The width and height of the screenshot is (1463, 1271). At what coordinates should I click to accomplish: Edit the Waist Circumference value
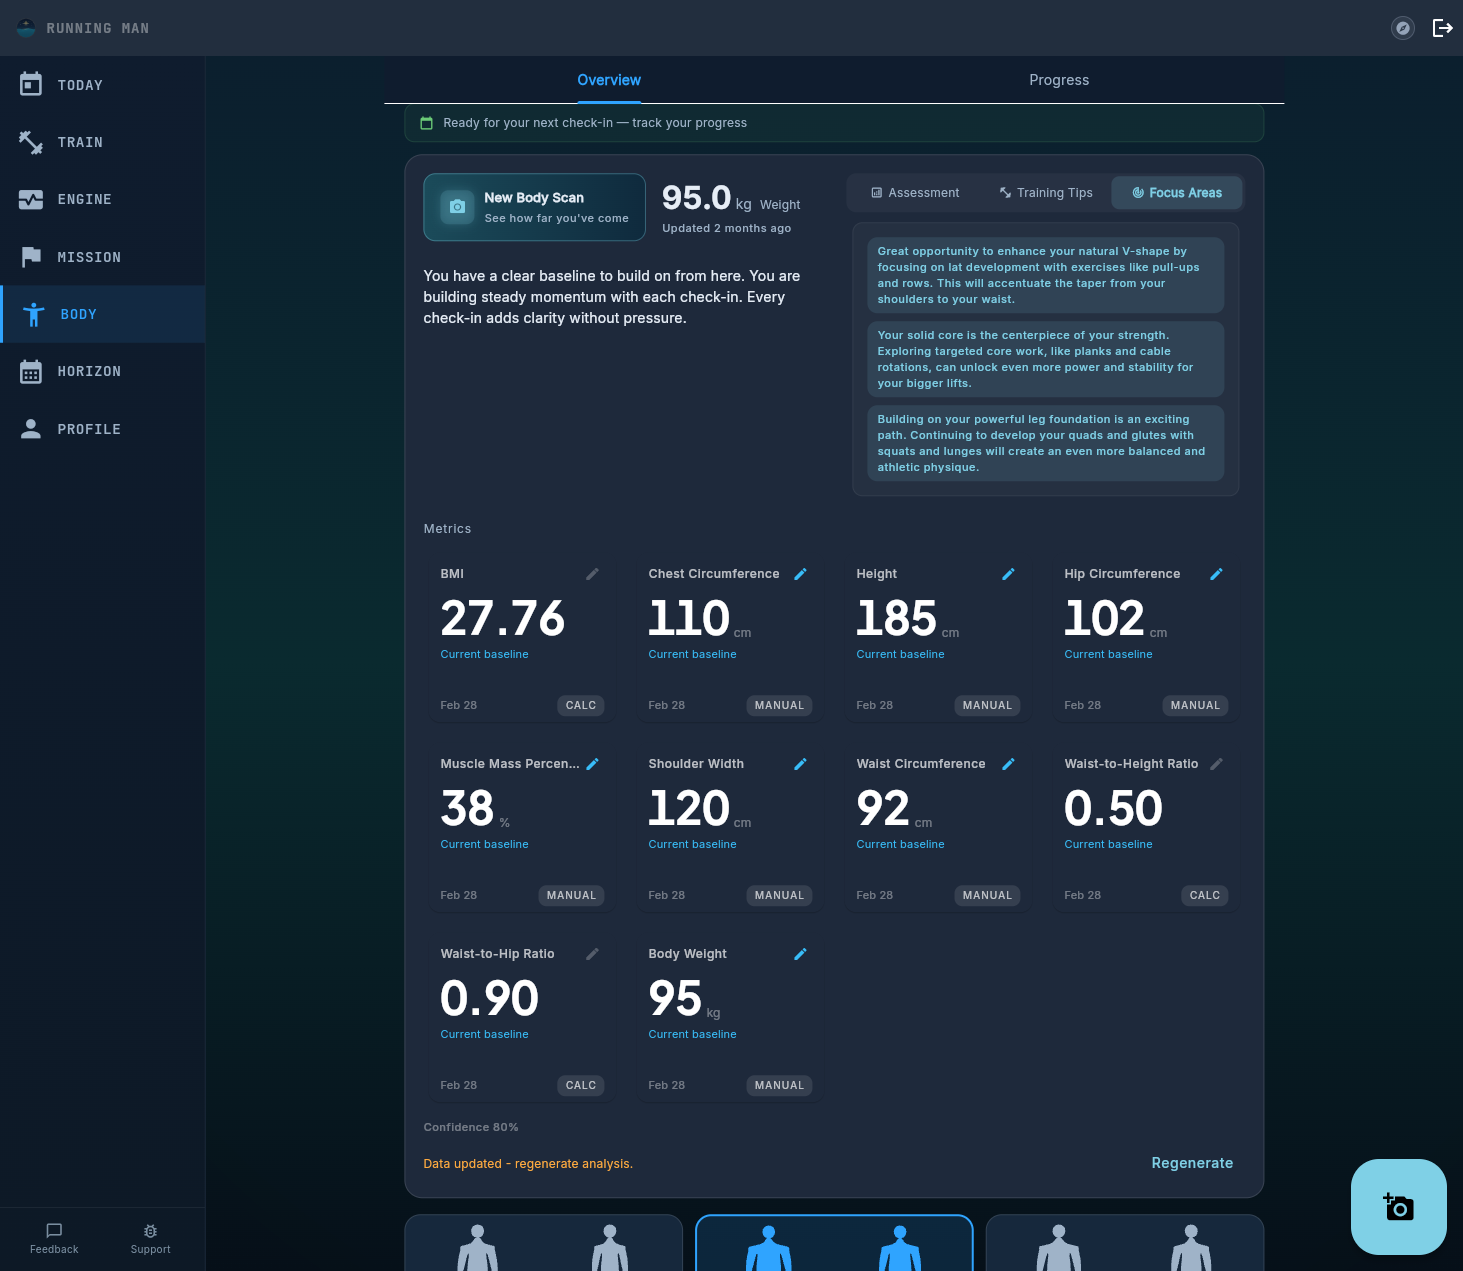1008,763
